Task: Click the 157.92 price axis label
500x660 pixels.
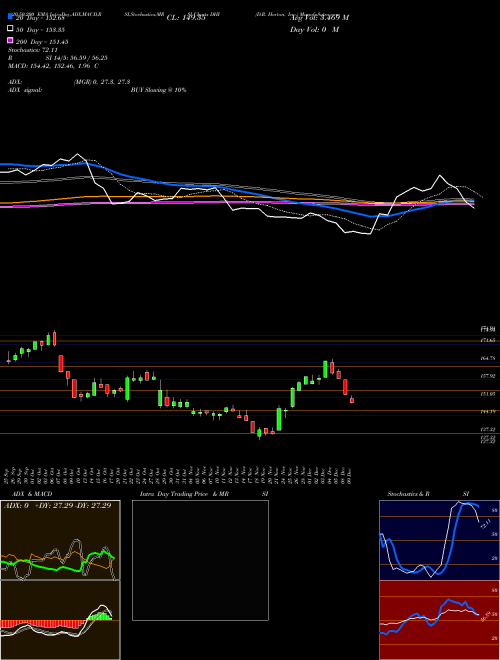Action: [x=487, y=376]
